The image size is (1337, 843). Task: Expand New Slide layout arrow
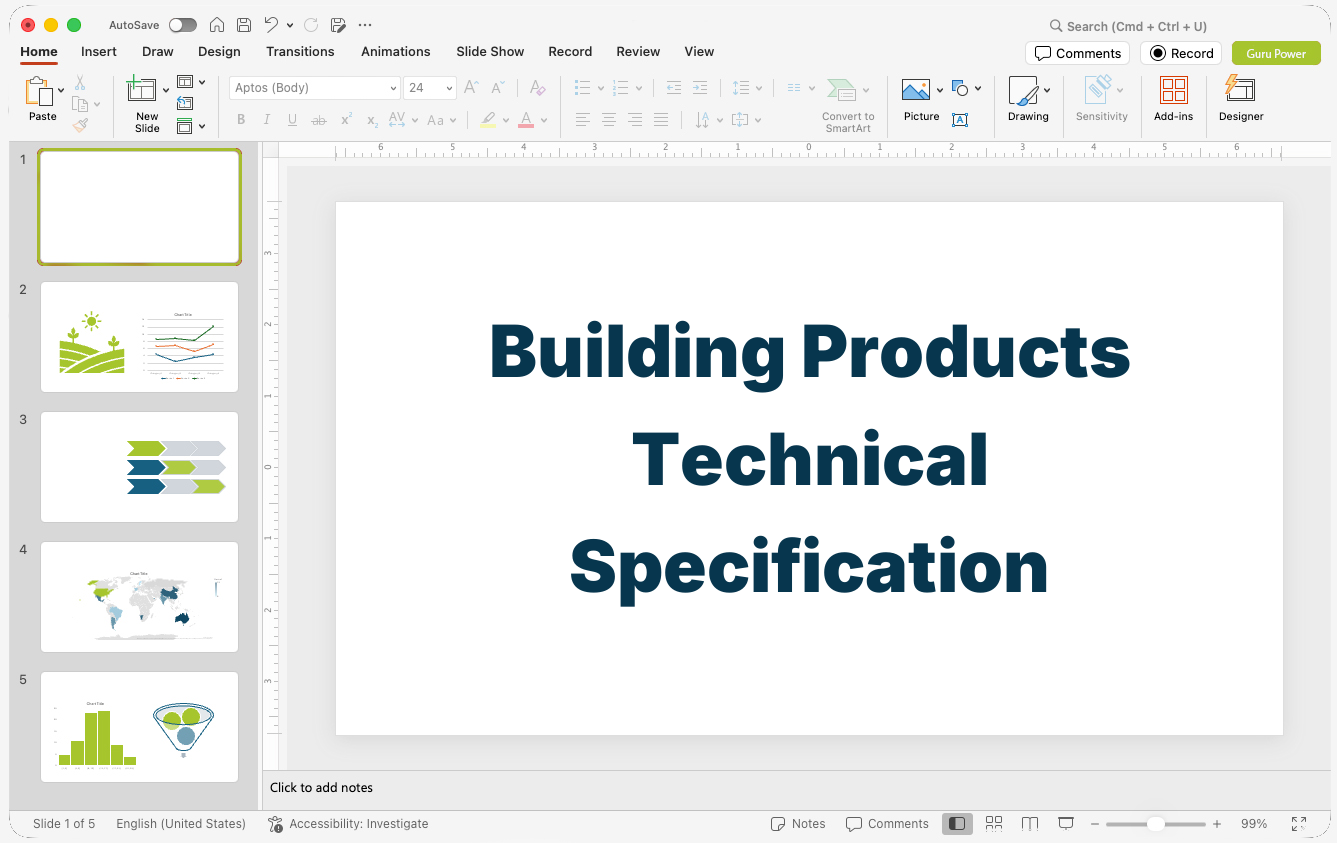tap(166, 91)
